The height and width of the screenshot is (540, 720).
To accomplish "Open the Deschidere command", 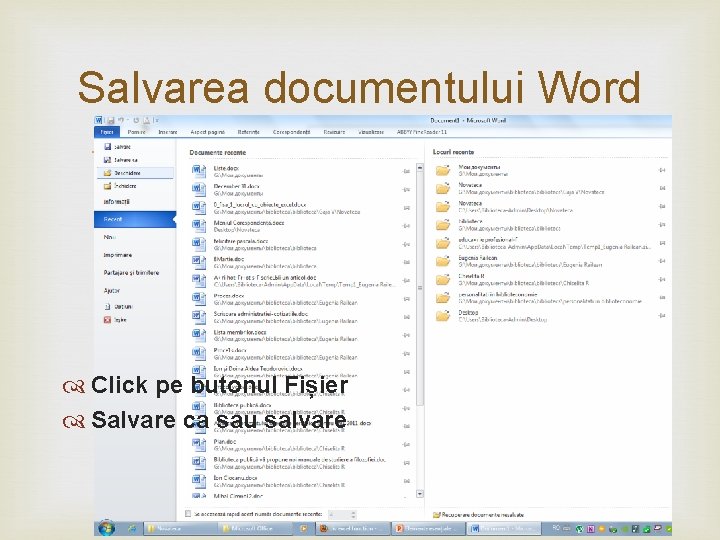I will pyautogui.click(x=135, y=173).
